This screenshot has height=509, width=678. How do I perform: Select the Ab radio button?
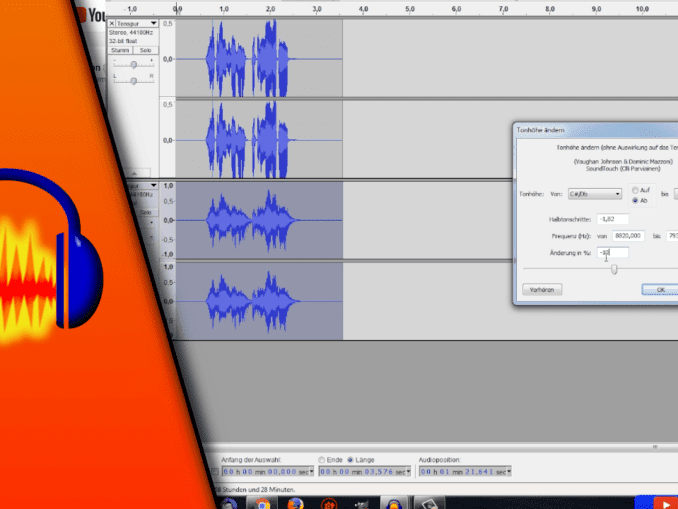click(635, 200)
